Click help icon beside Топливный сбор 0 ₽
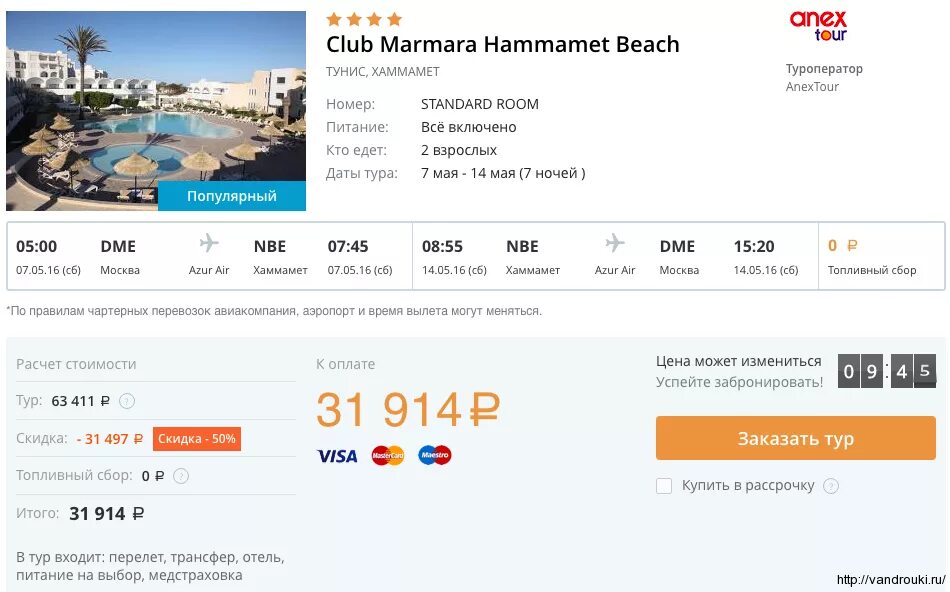This screenshot has height=592, width=950. point(180,476)
